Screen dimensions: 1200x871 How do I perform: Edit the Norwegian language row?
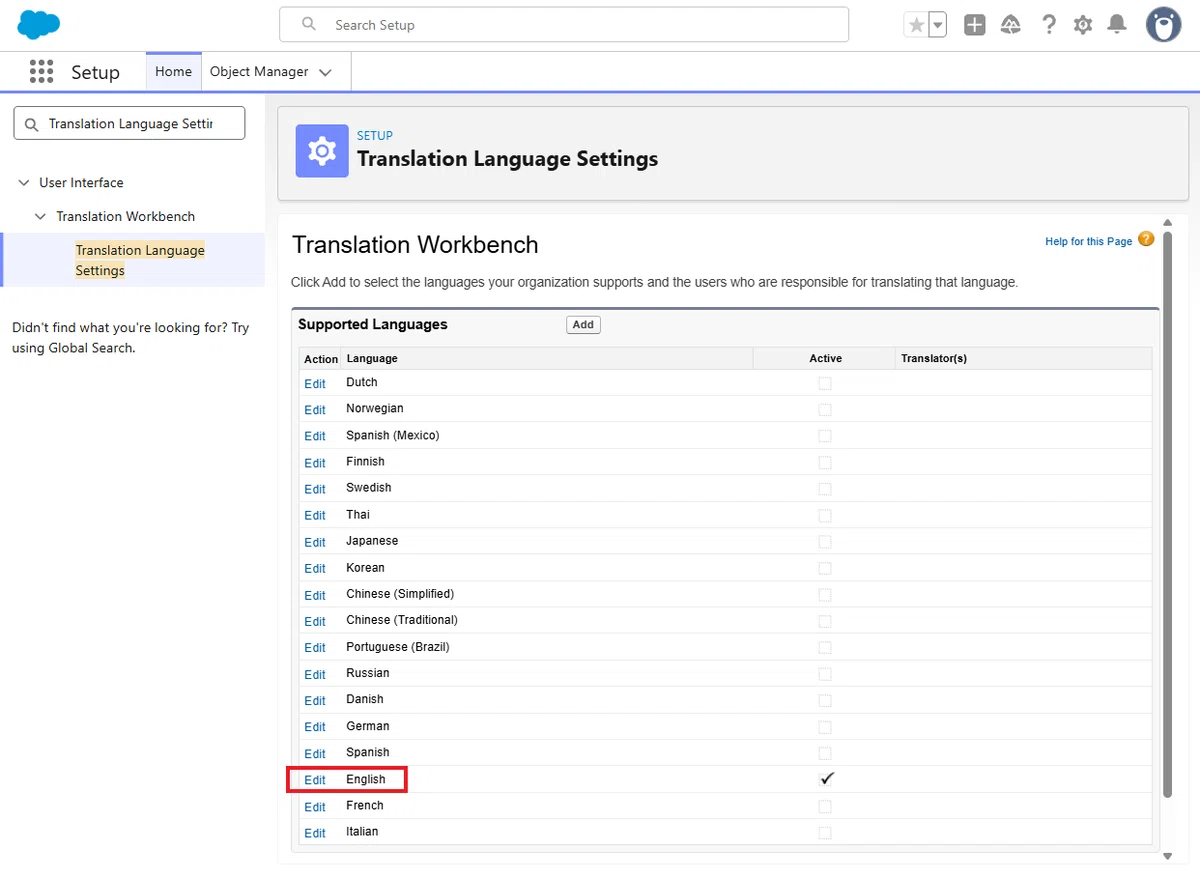[315, 410]
